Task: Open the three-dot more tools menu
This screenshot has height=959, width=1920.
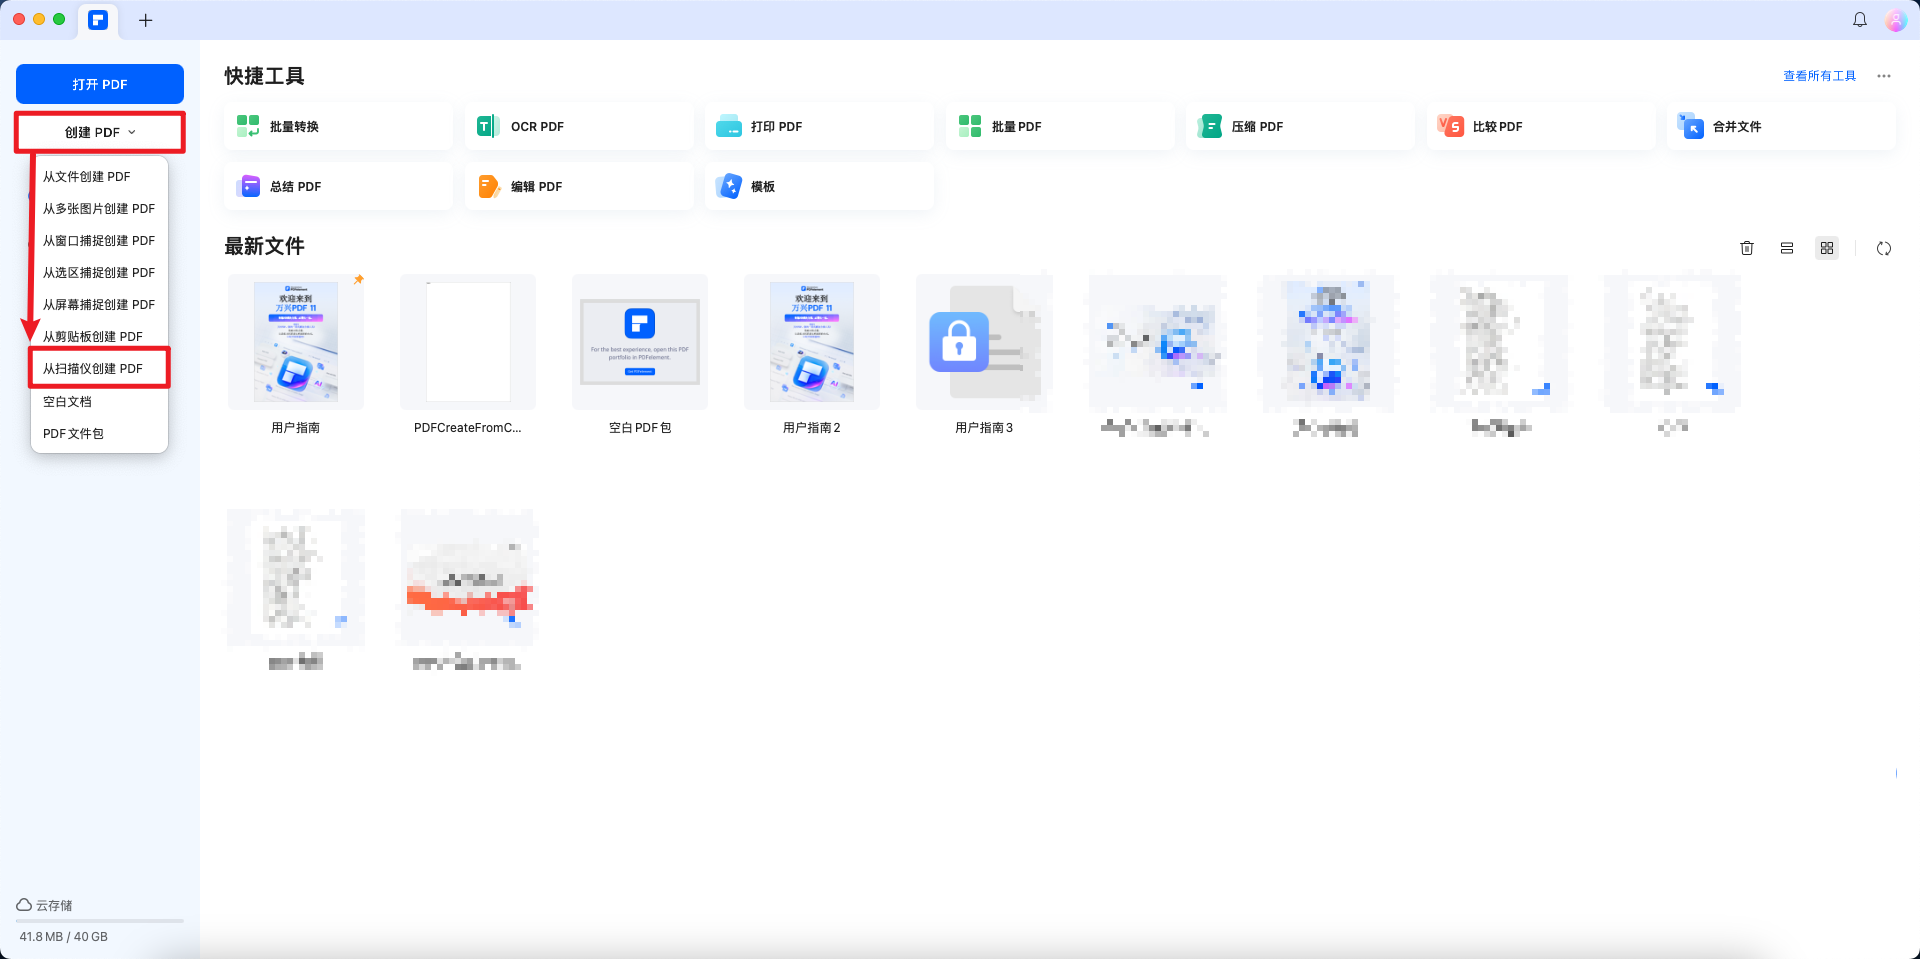Action: 1884,76
